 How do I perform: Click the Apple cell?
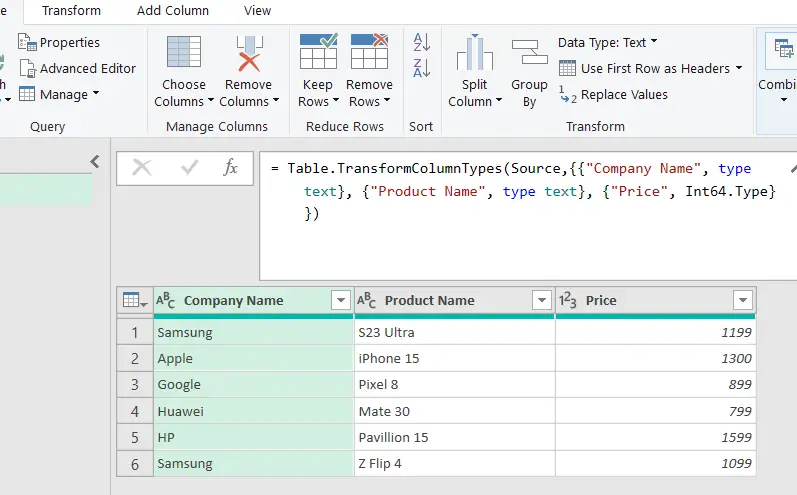[x=254, y=358]
